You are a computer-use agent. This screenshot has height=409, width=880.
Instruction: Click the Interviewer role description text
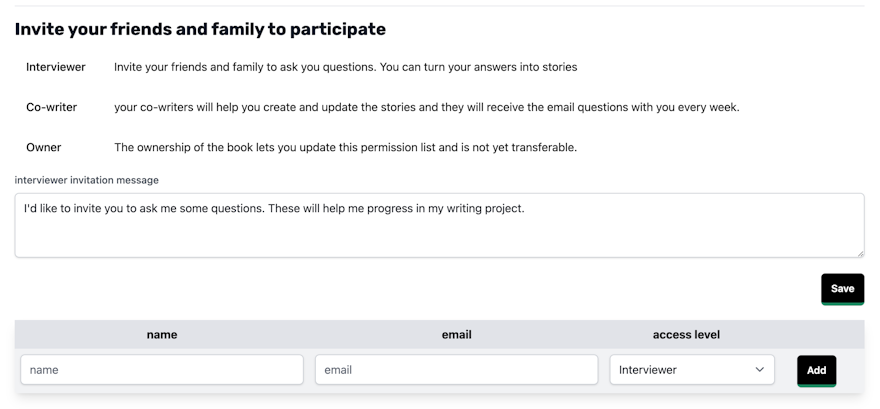click(346, 67)
